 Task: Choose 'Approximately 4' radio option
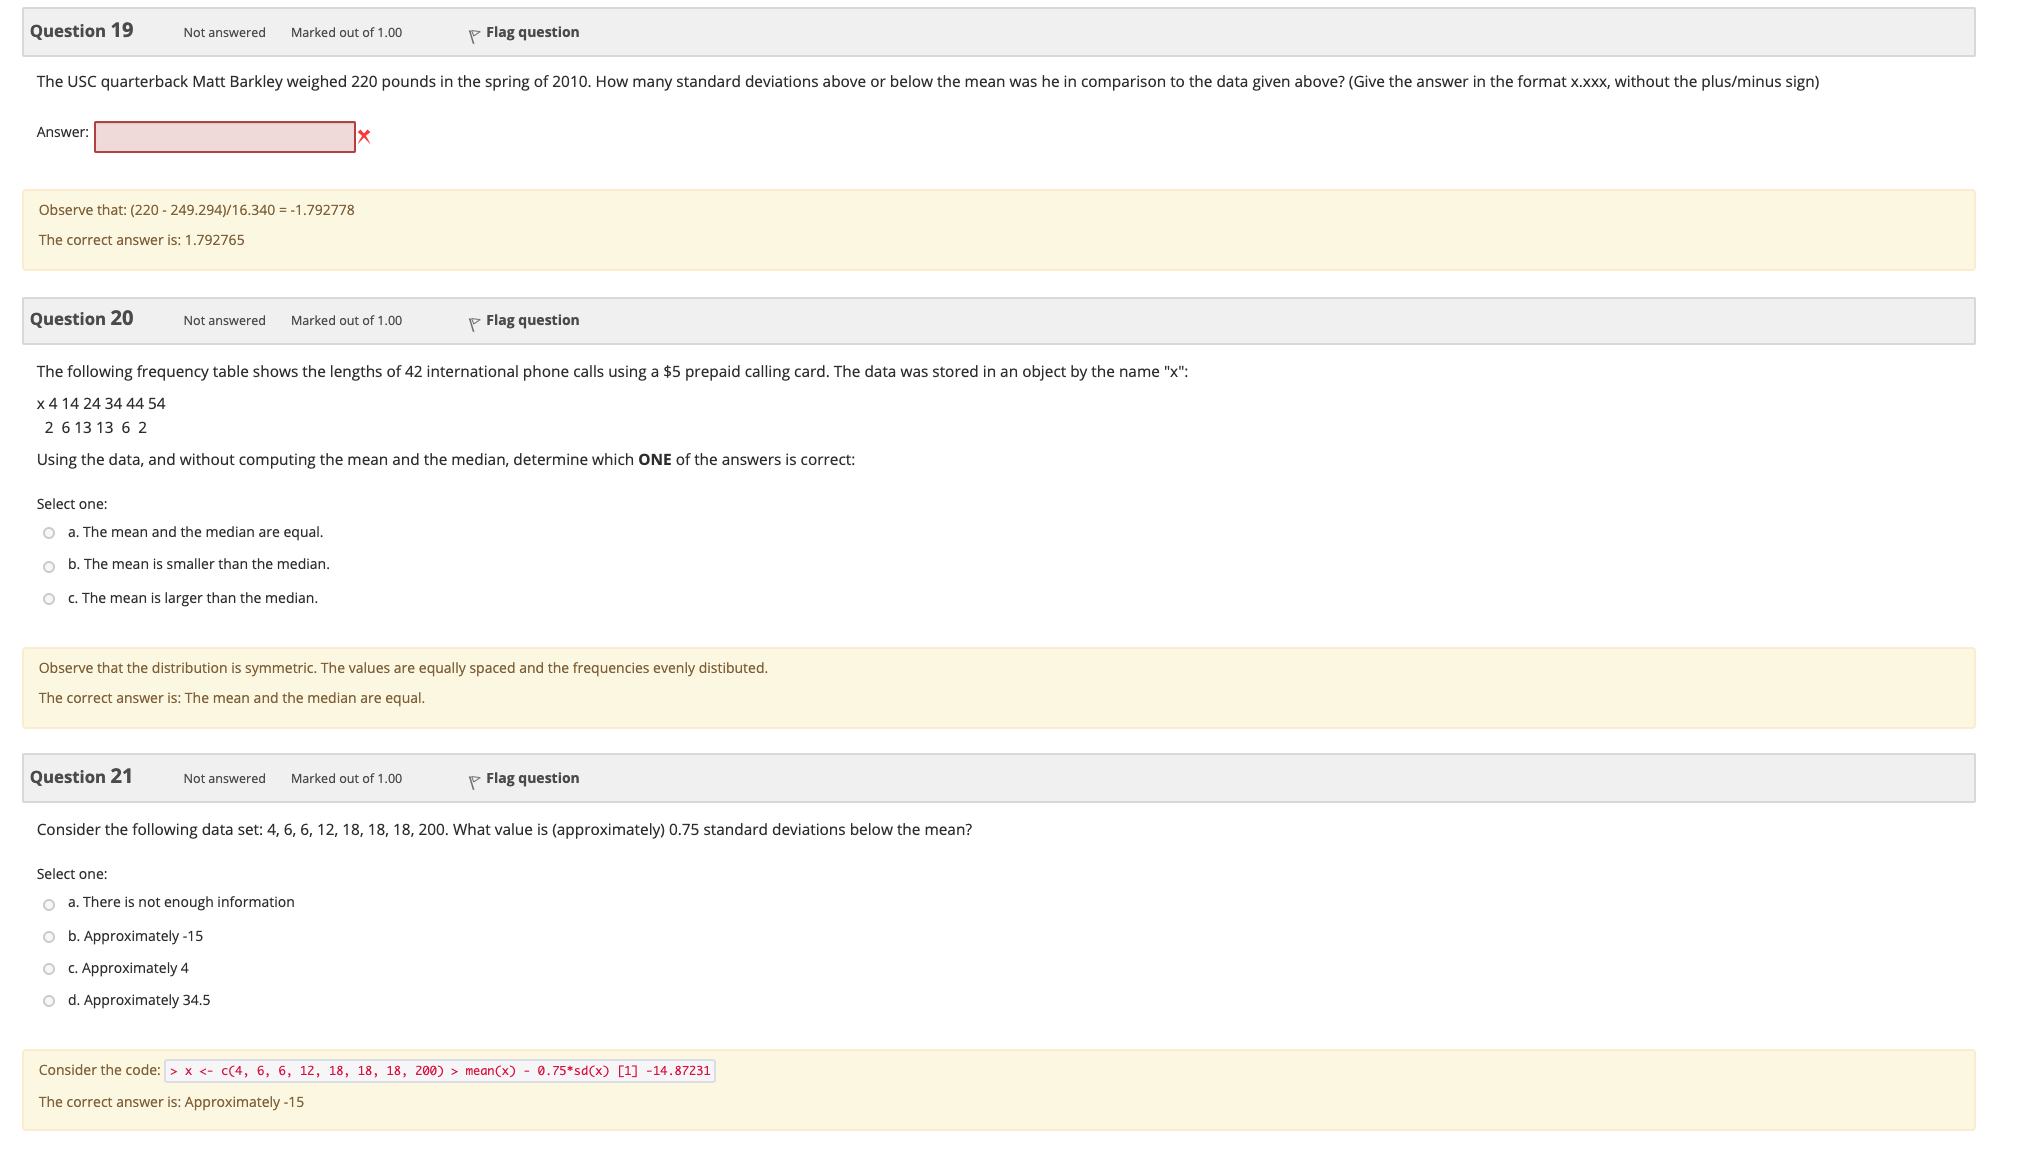(x=49, y=969)
